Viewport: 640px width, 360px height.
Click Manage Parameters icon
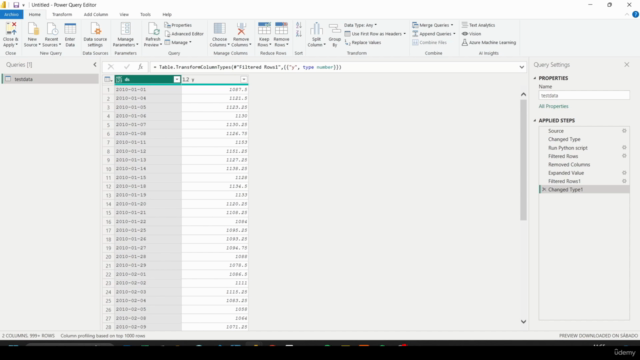pyautogui.click(x=126, y=30)
